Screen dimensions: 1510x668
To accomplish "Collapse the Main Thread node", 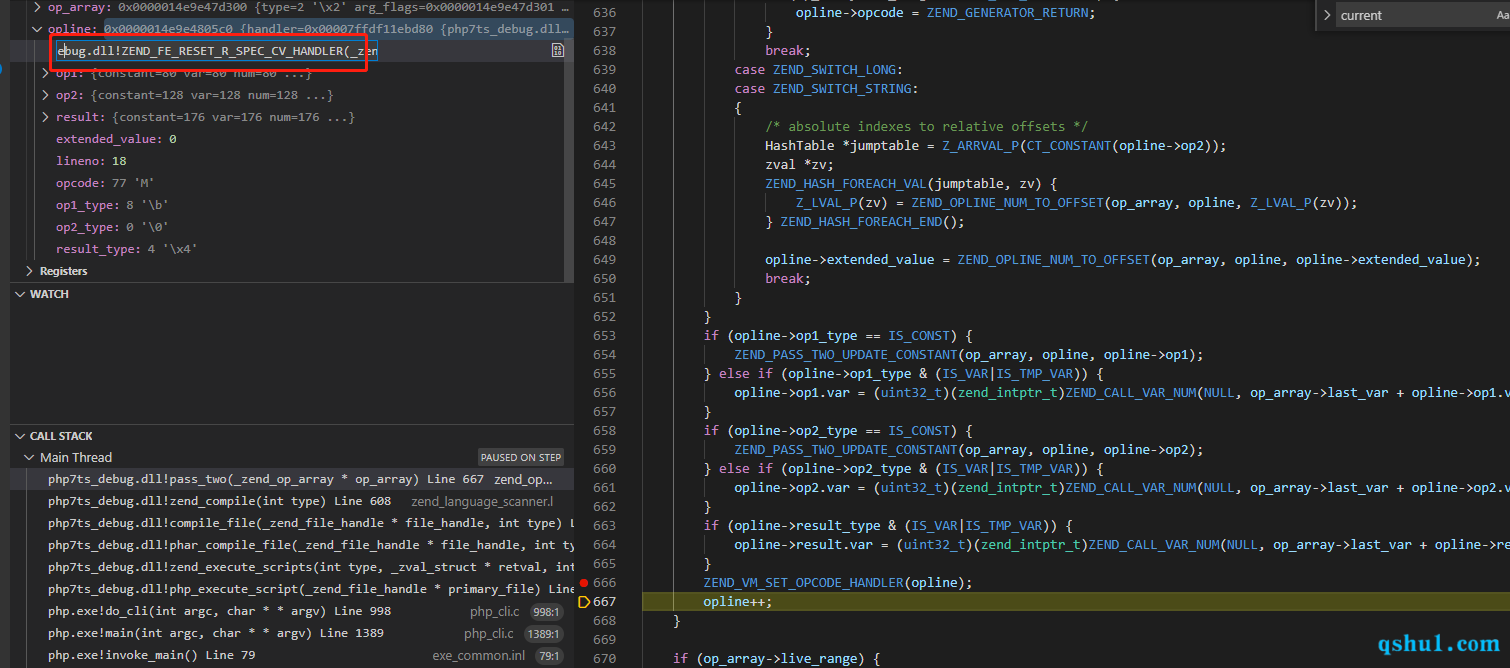I will 29,458.
